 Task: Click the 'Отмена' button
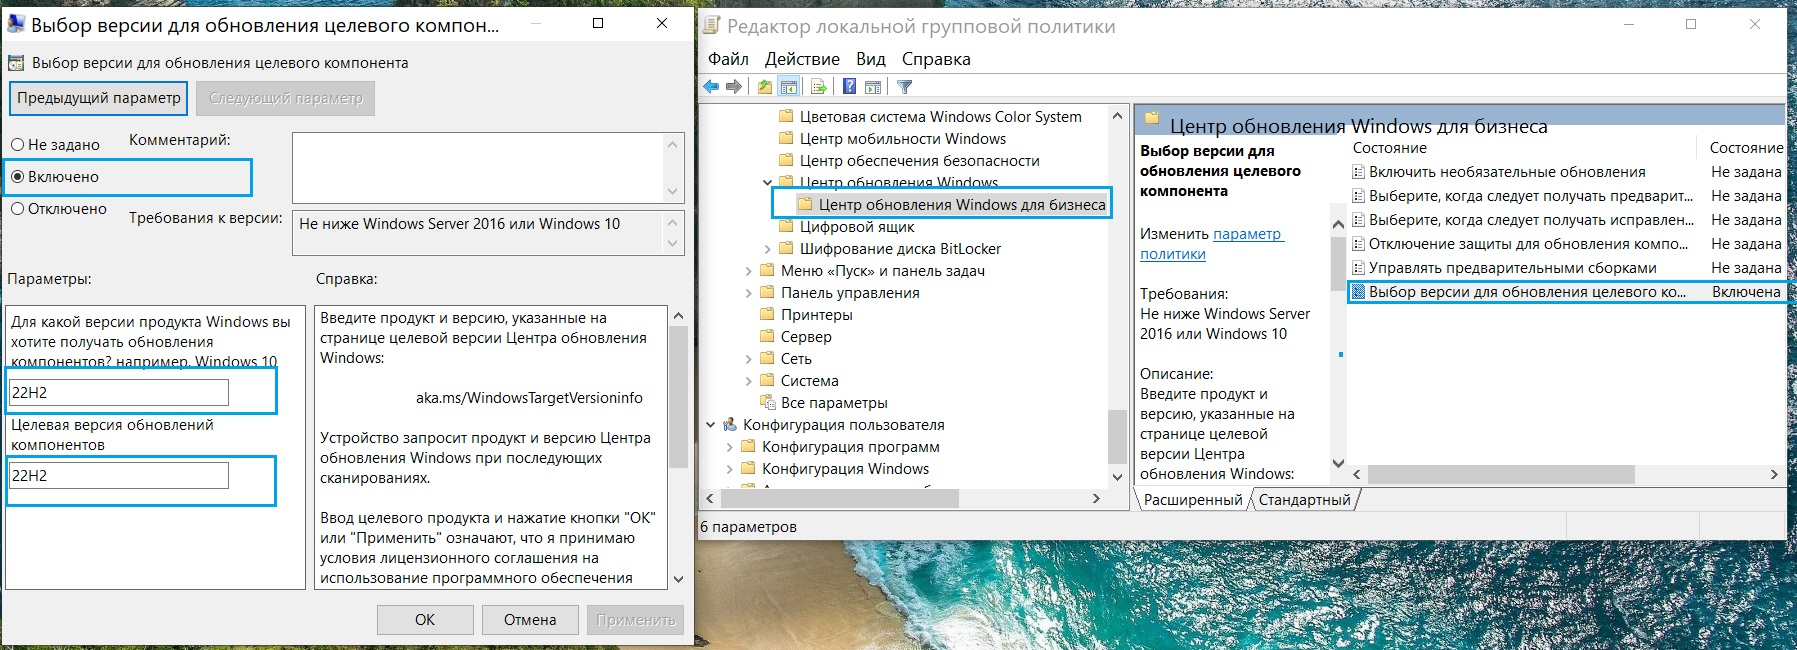click(530, 620)
